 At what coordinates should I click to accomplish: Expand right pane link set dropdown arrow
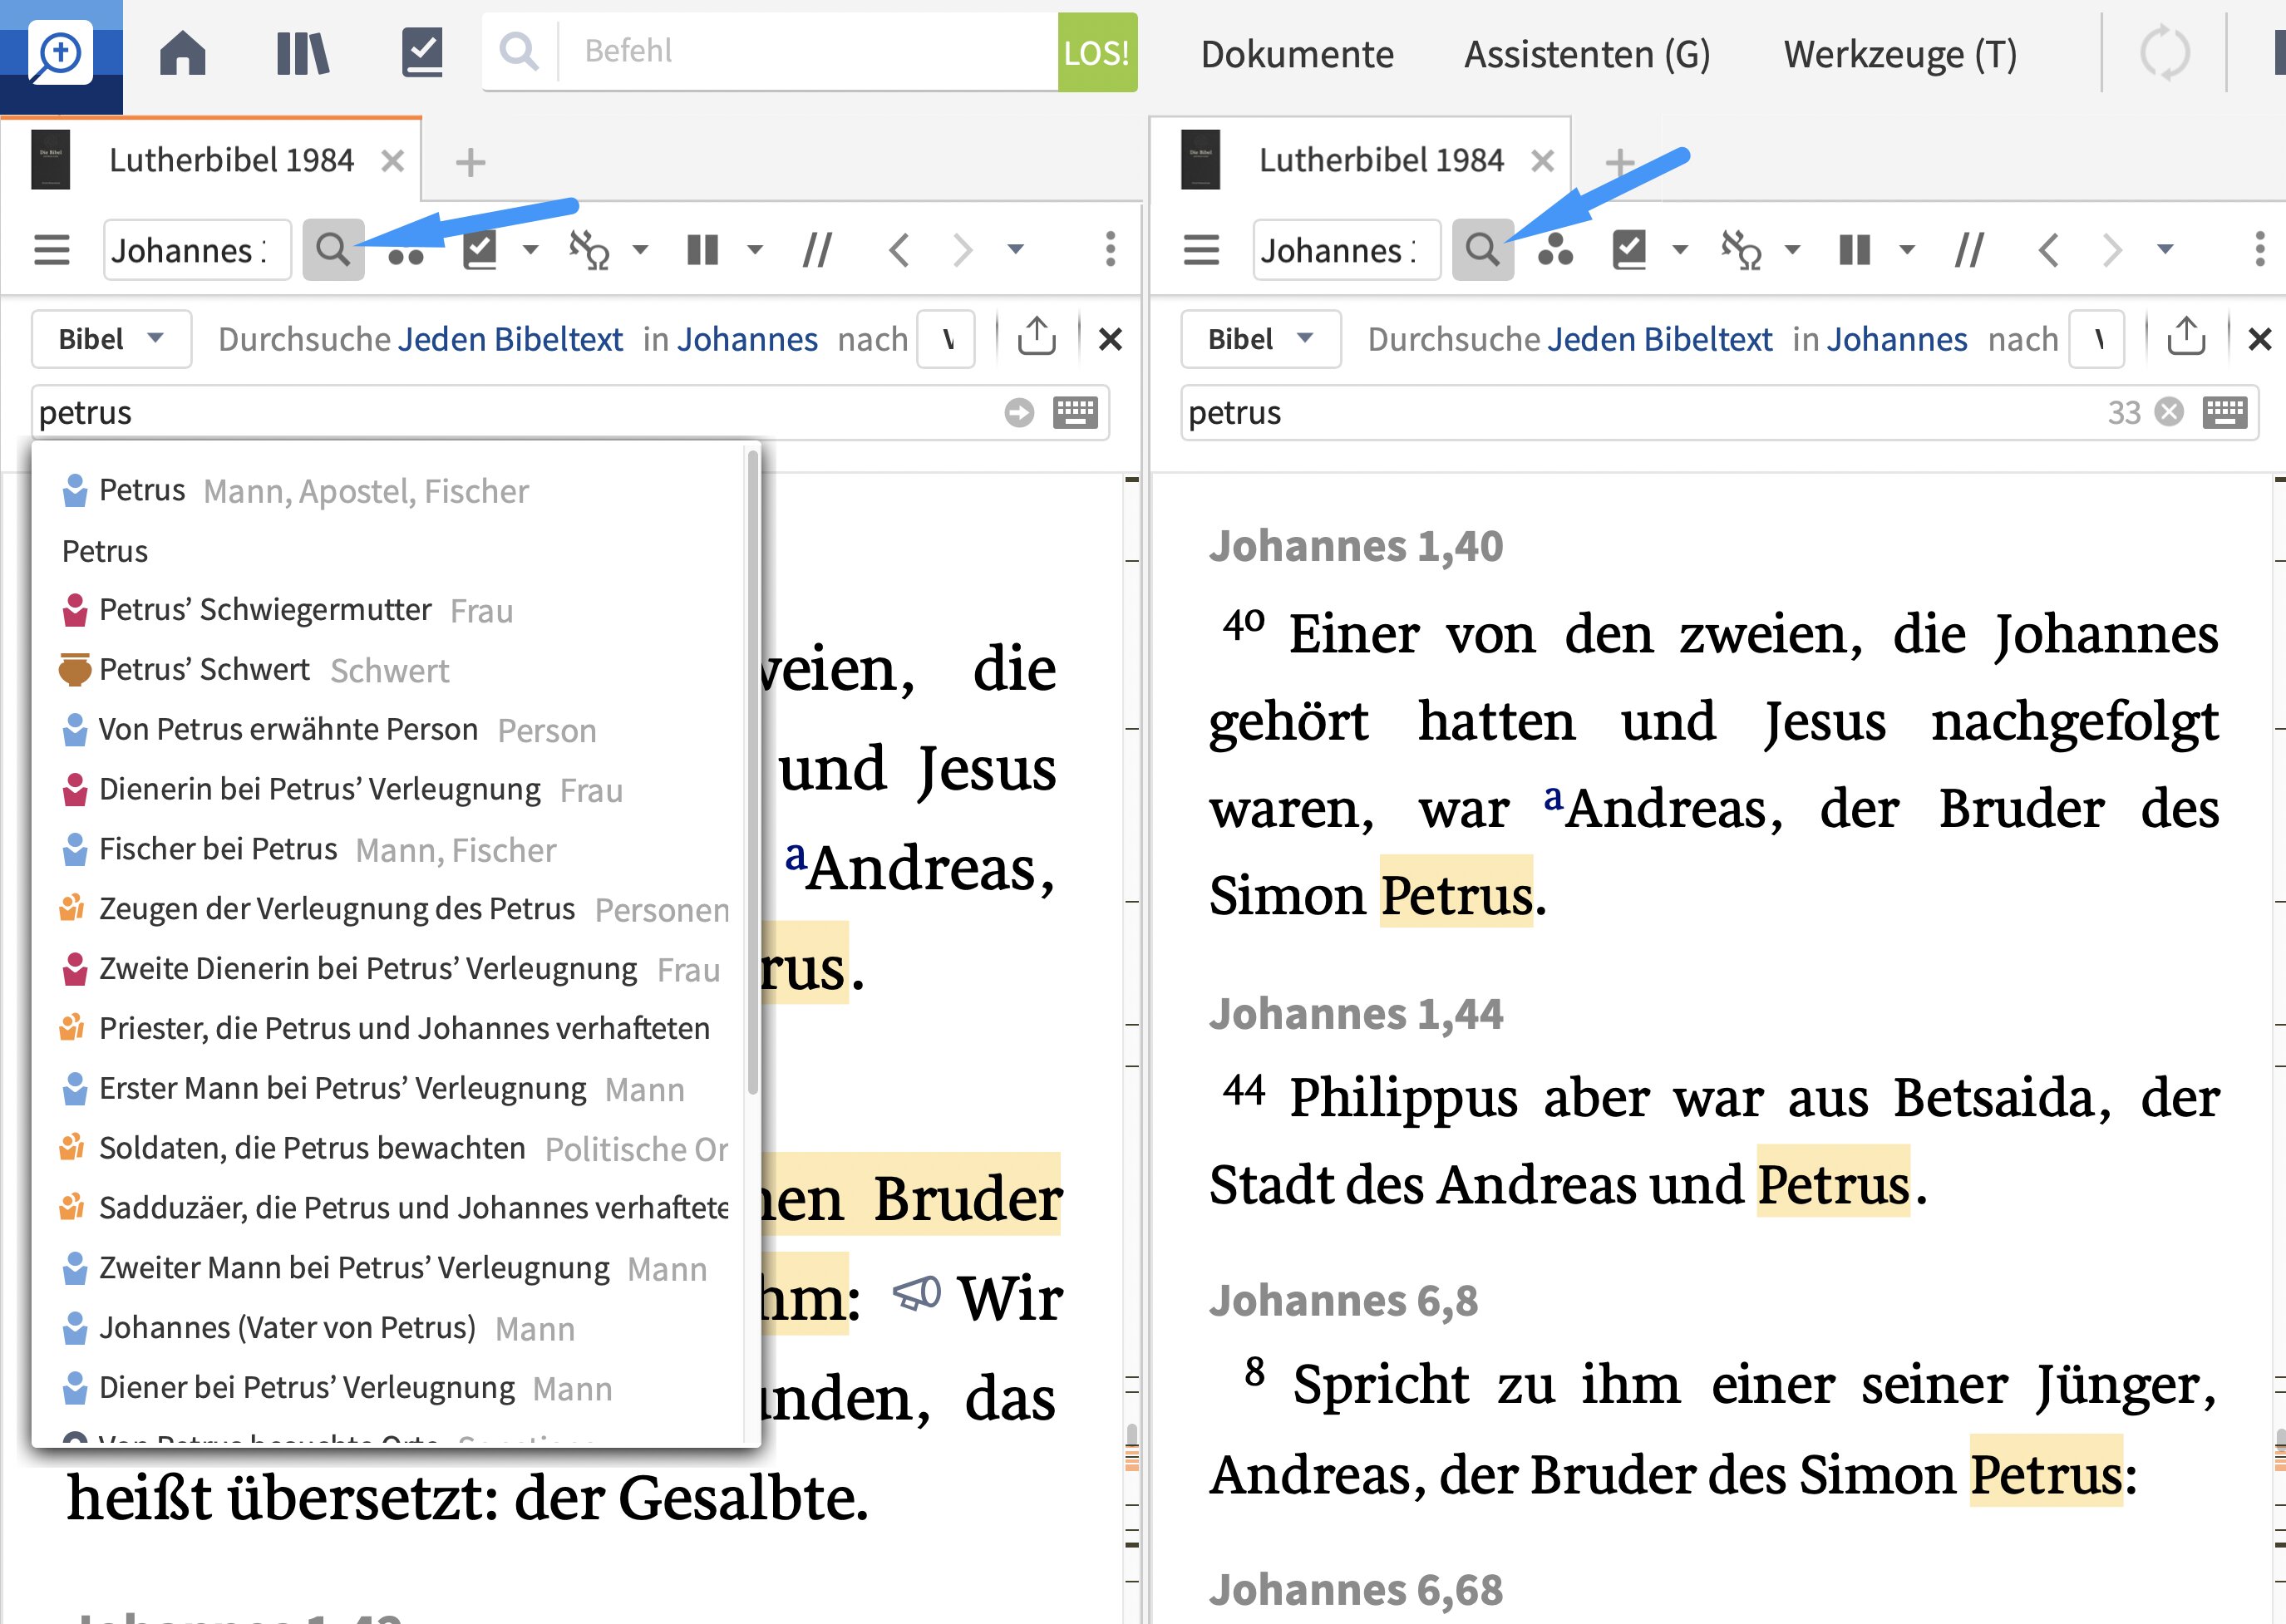1792,249
